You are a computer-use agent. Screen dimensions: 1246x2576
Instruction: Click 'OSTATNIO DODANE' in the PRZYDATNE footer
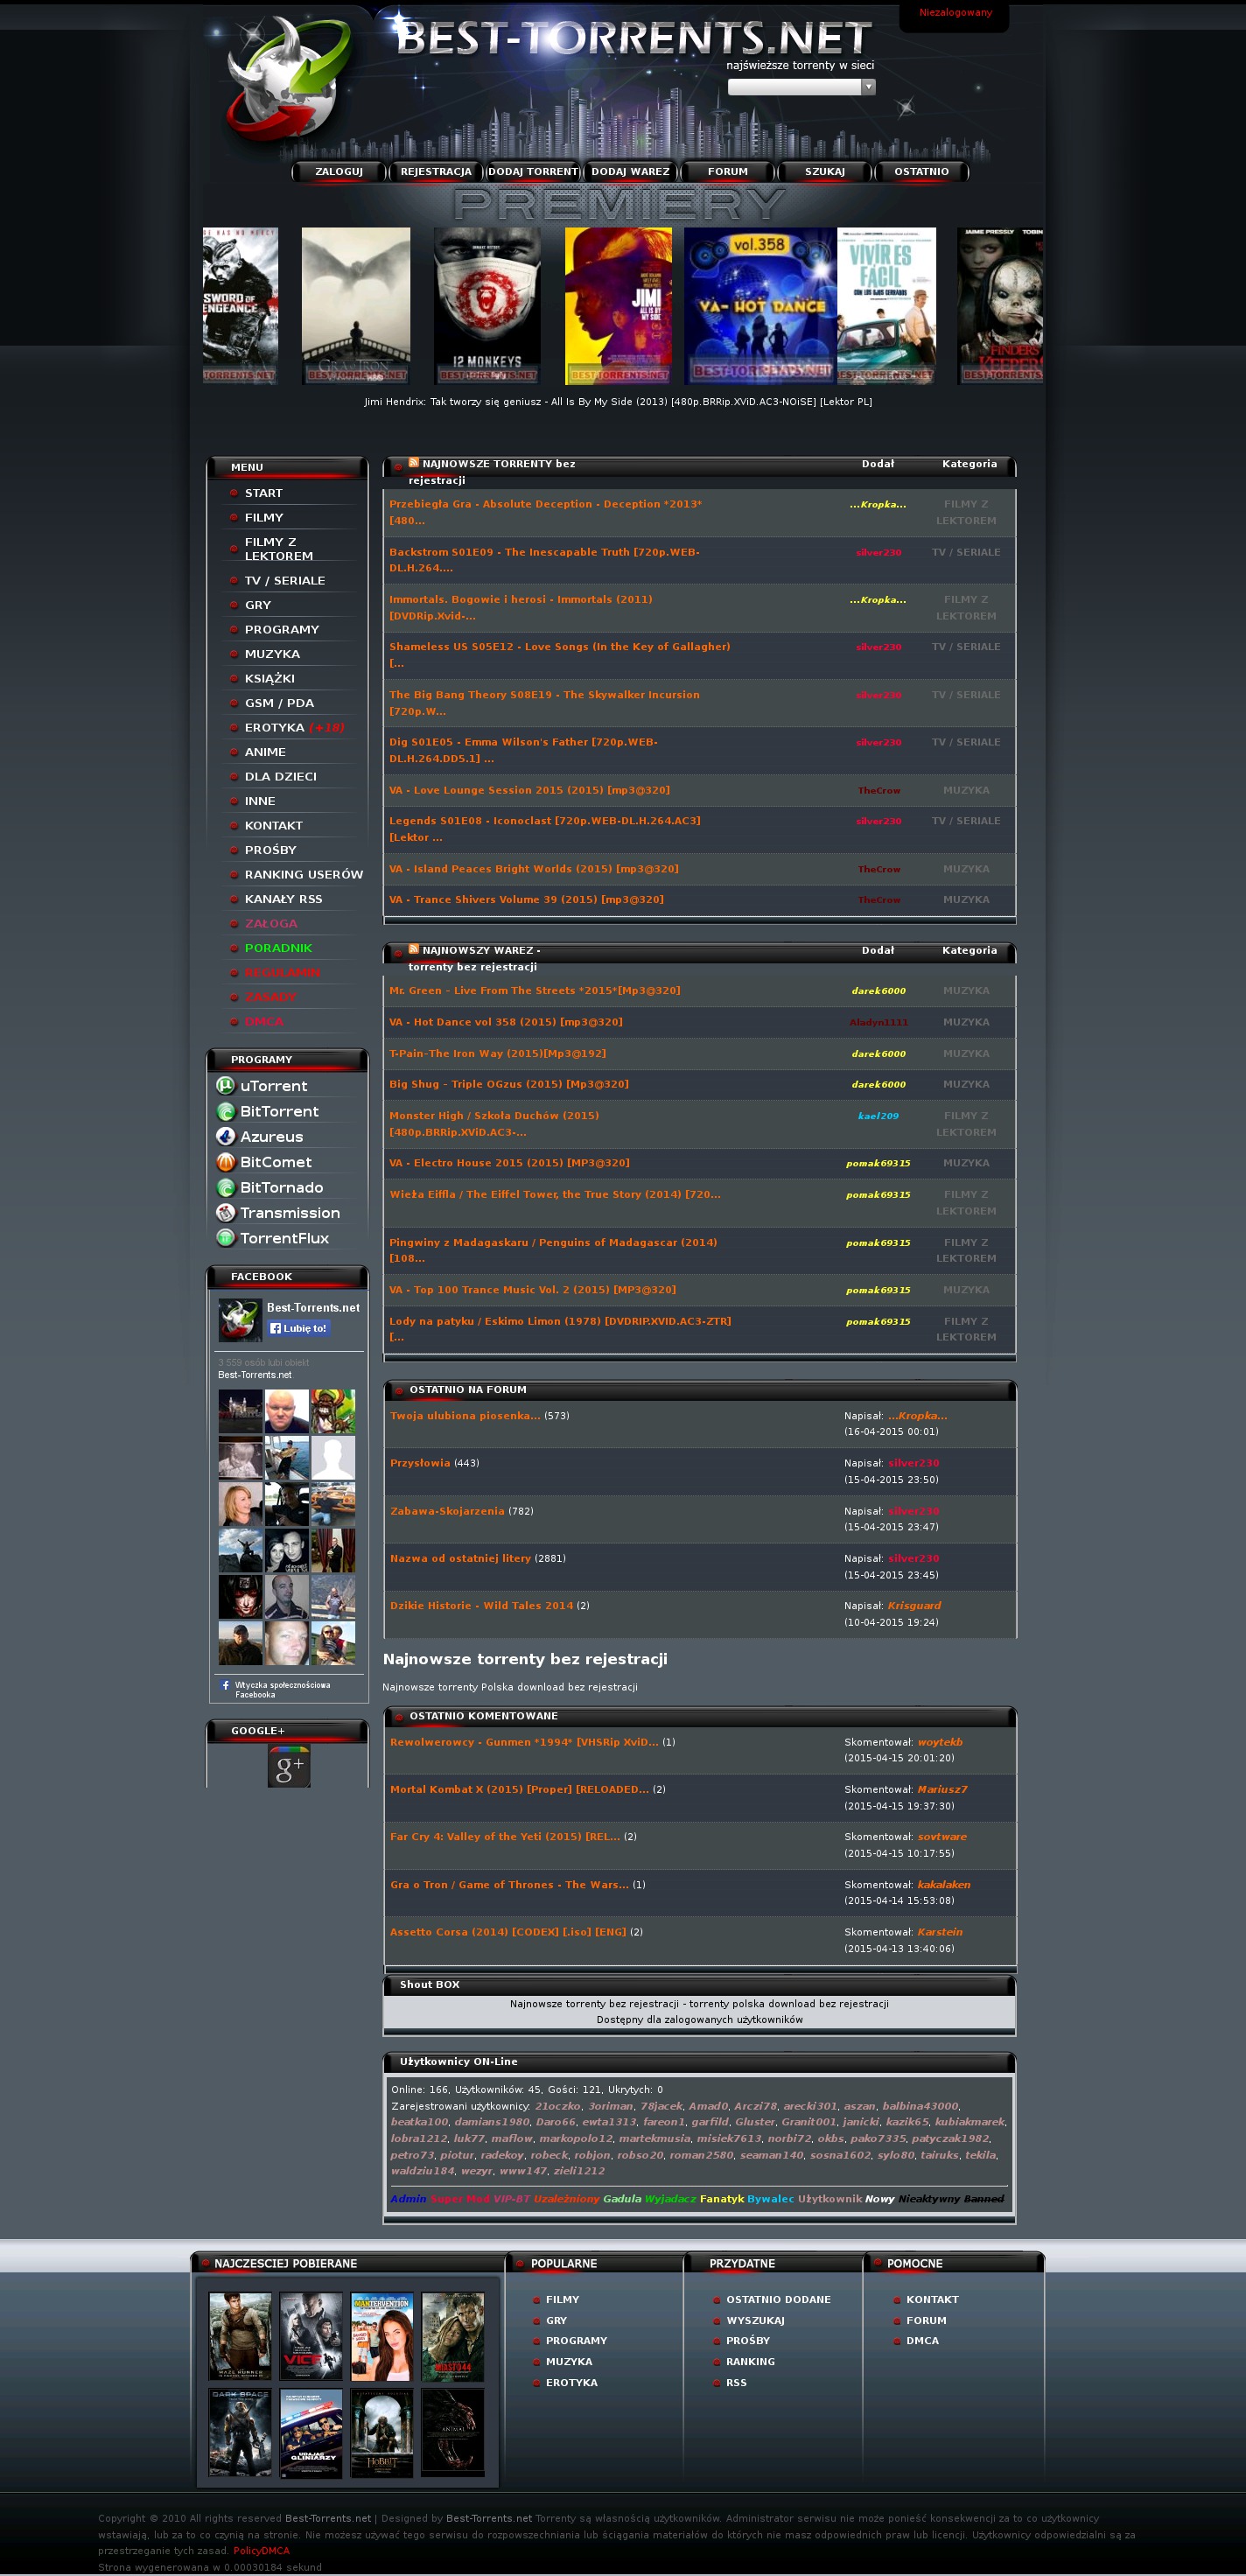click(x=778, y=2299)
